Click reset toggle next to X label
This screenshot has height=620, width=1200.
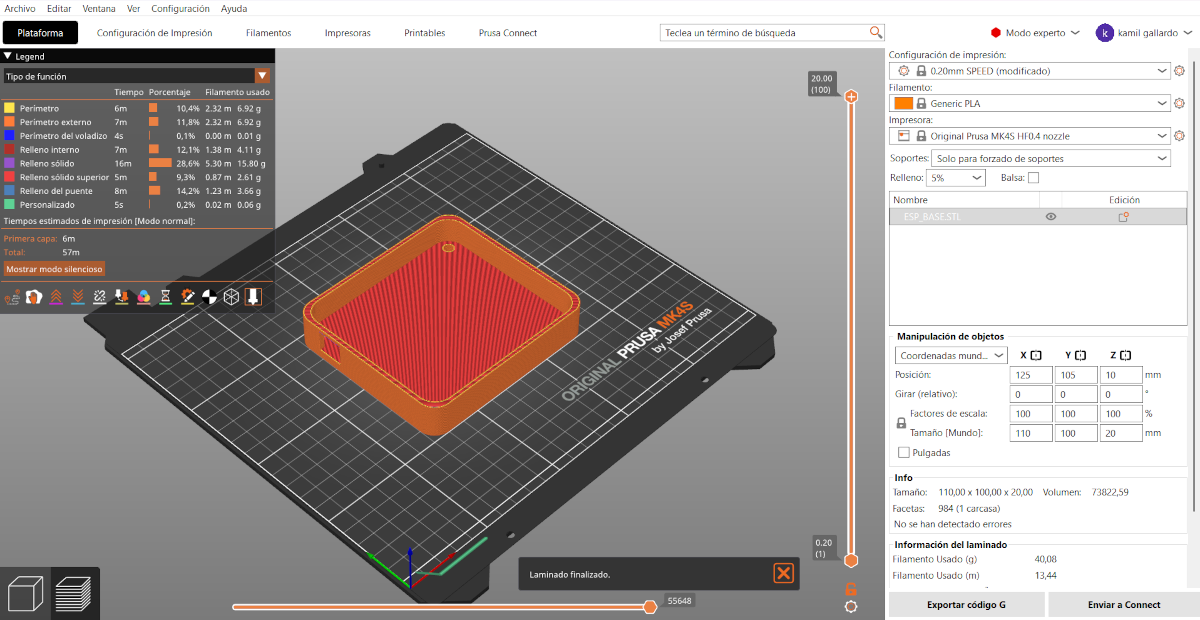pos(1036,355)
